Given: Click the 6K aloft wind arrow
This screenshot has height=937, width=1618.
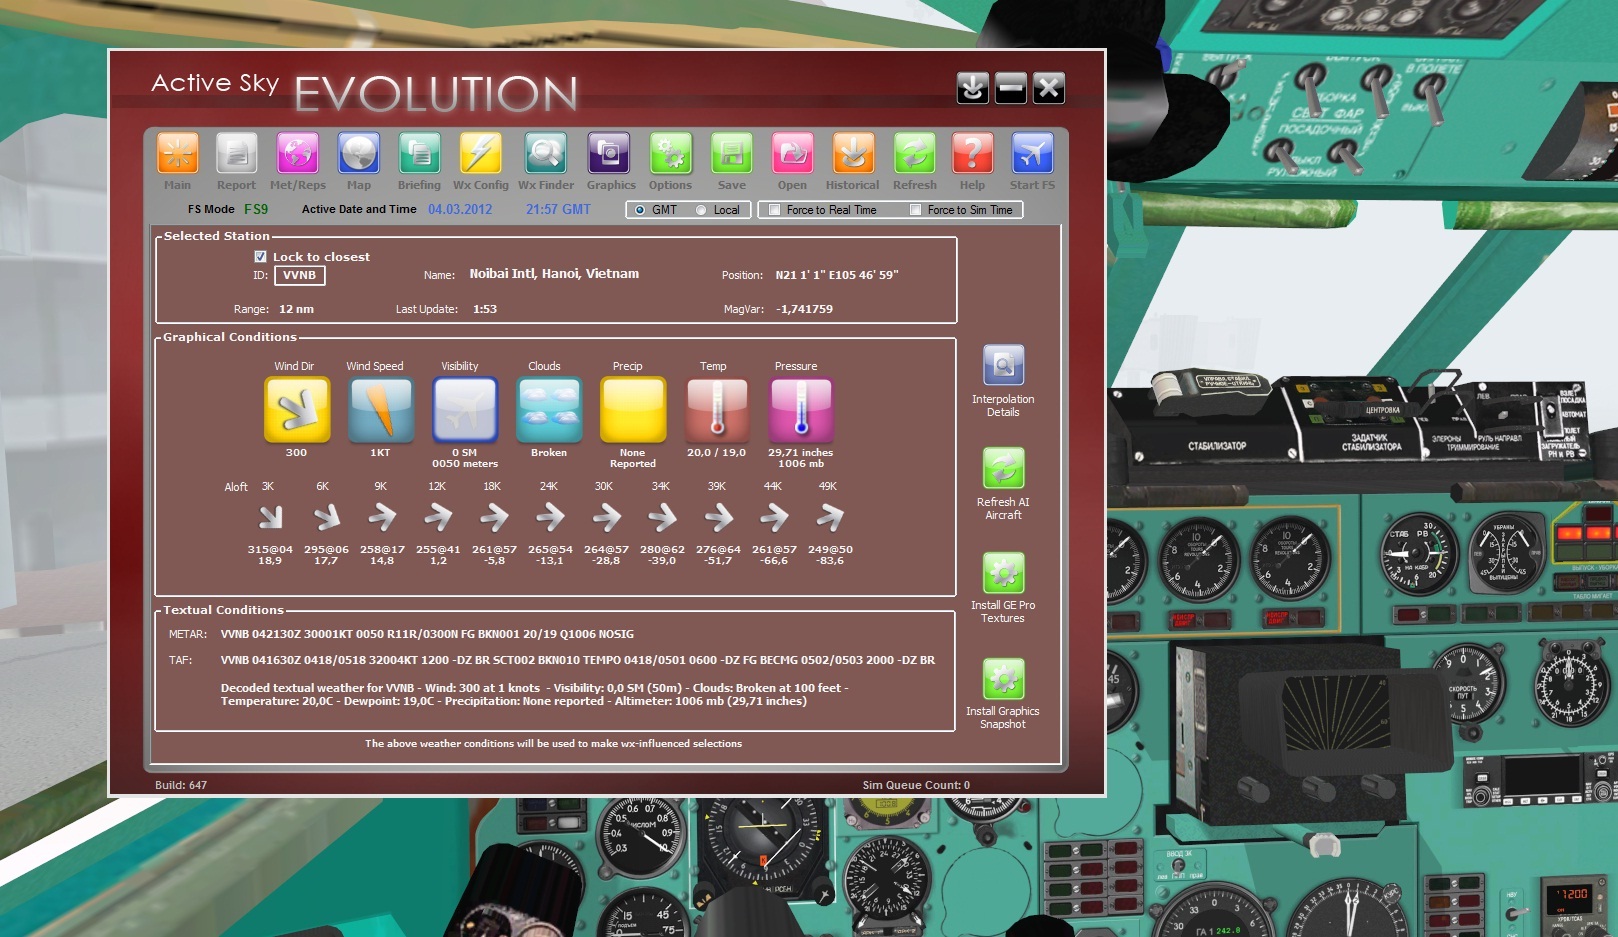Looking at the screenshot, I should coord(326,517).
